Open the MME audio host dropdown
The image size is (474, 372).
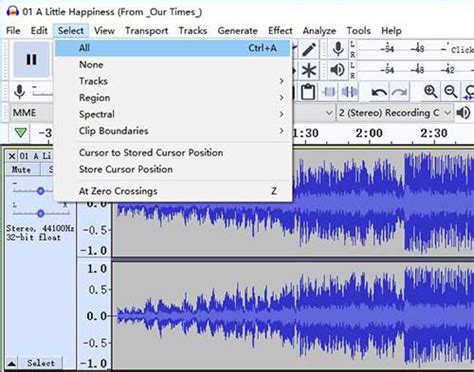point(32,113)
